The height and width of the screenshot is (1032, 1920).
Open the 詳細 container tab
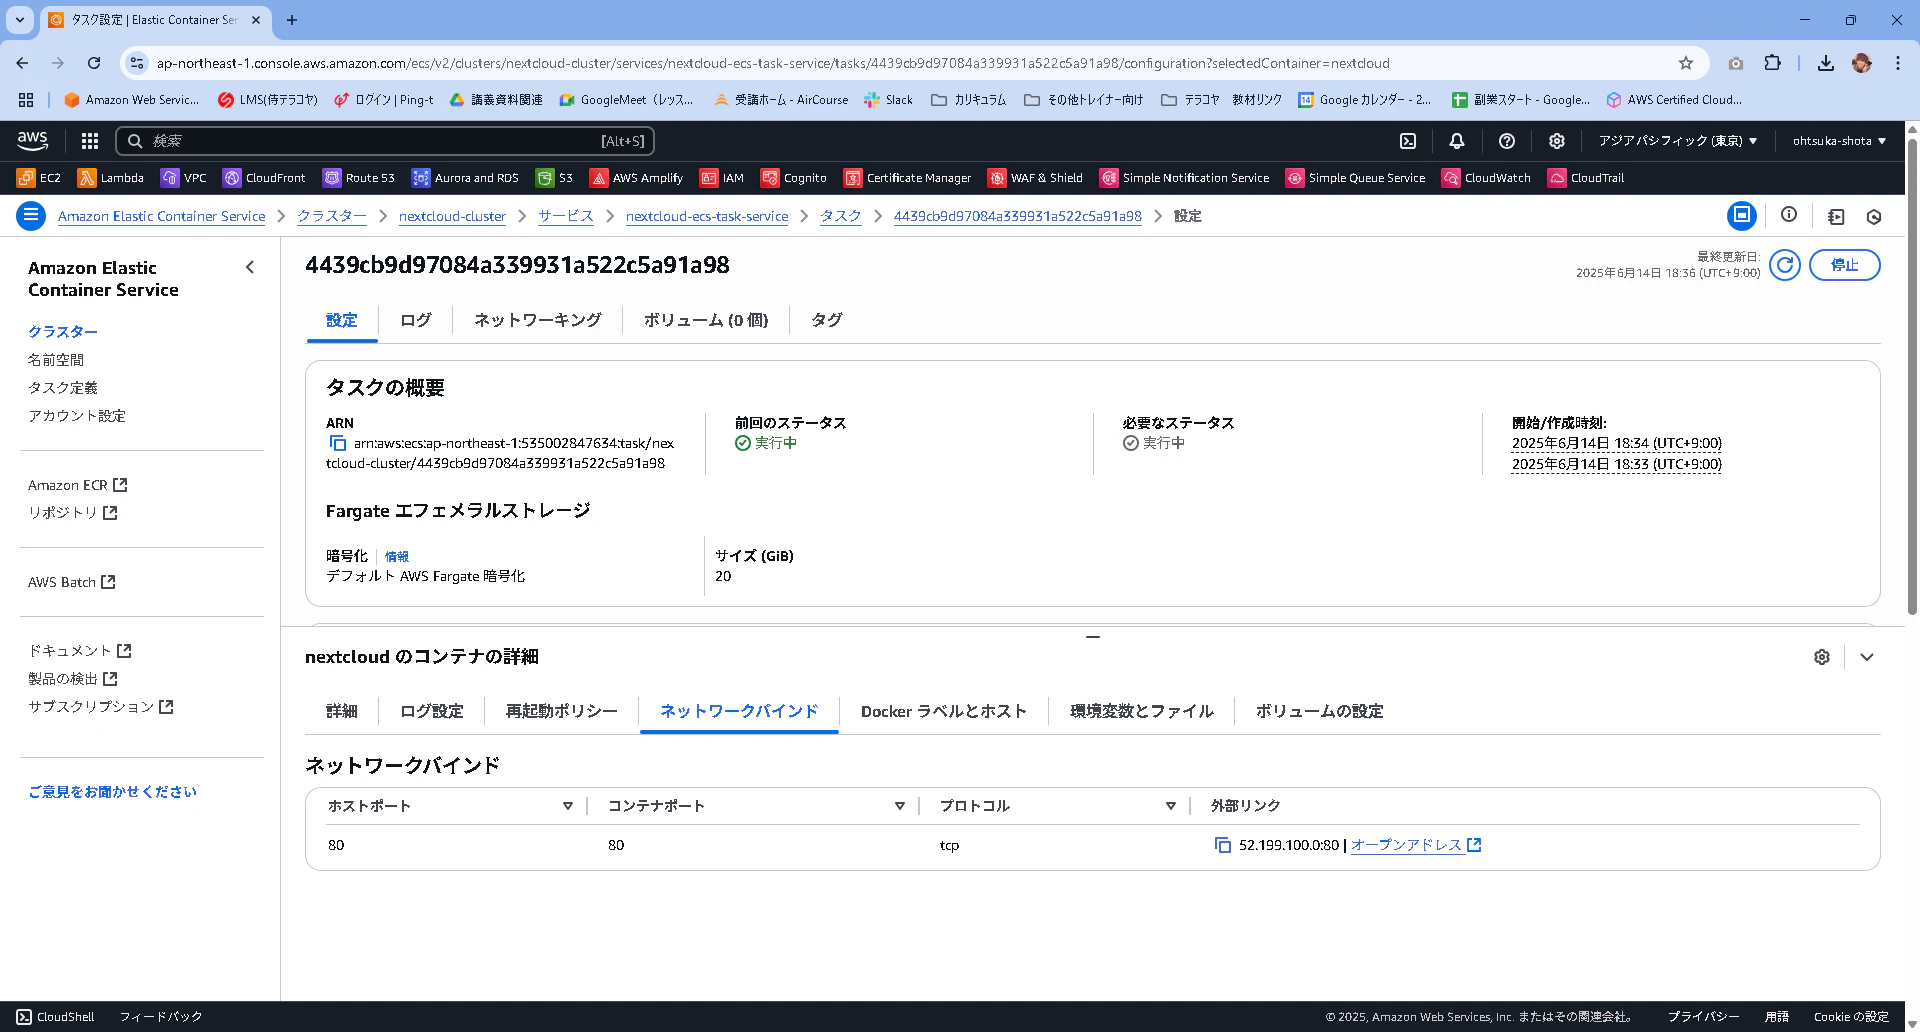(342, 711)
